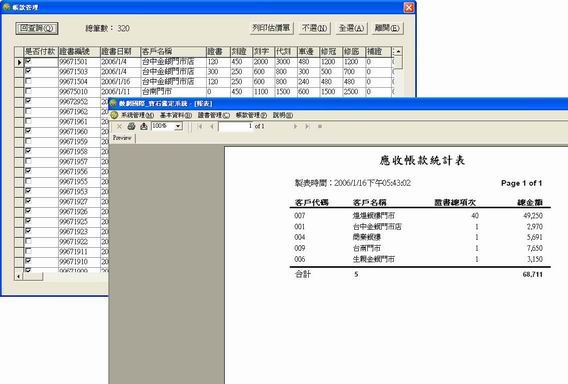Open the 100% zoom dropdown
The image size is (568, 384).
point(178,126)
